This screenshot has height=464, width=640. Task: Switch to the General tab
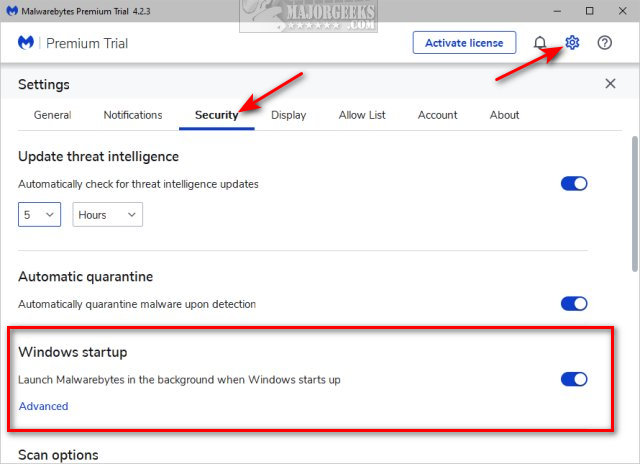pyautogui.click(x=52, y=115)
